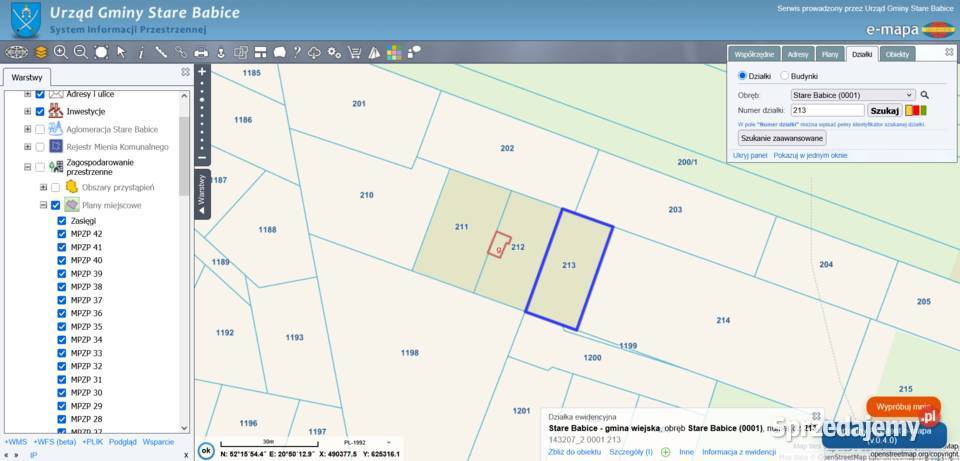The image size is (960, 461).
Task: Select the Budynki radio button
Action: click(784, 76)
